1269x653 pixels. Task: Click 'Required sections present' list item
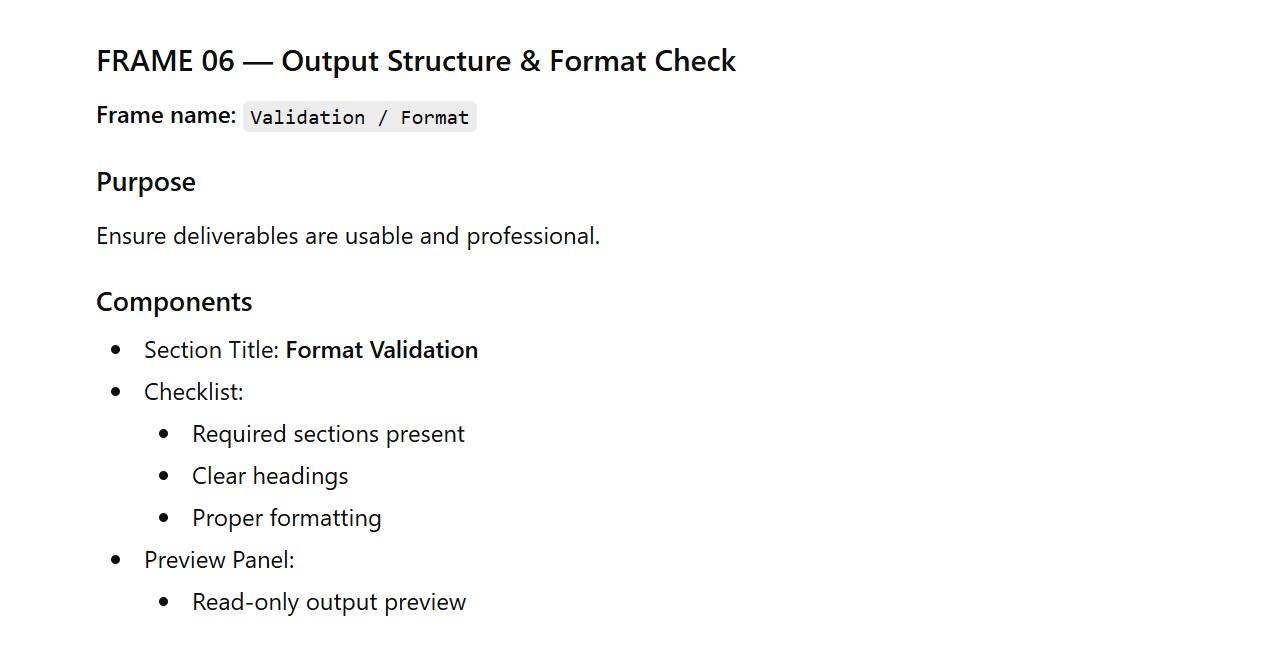[x=328, y=434]
